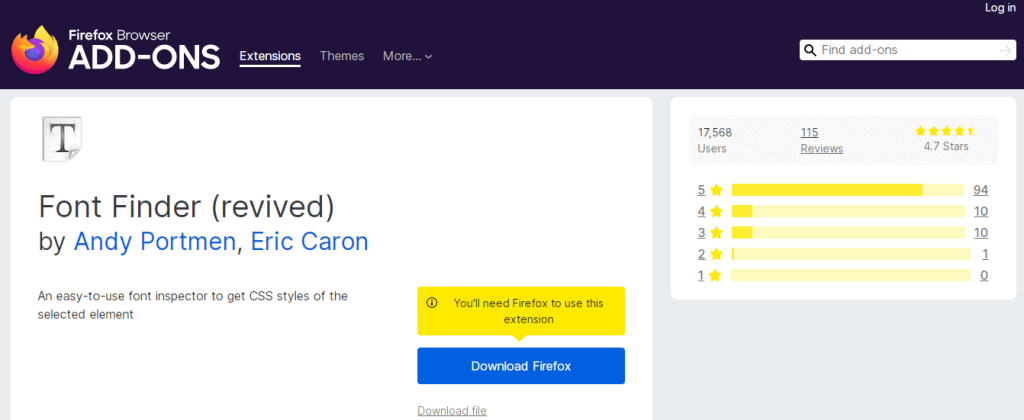Click the search magnifier icon
The image size is (1024, 420).
pyautogui.click(x=810, y=50)
